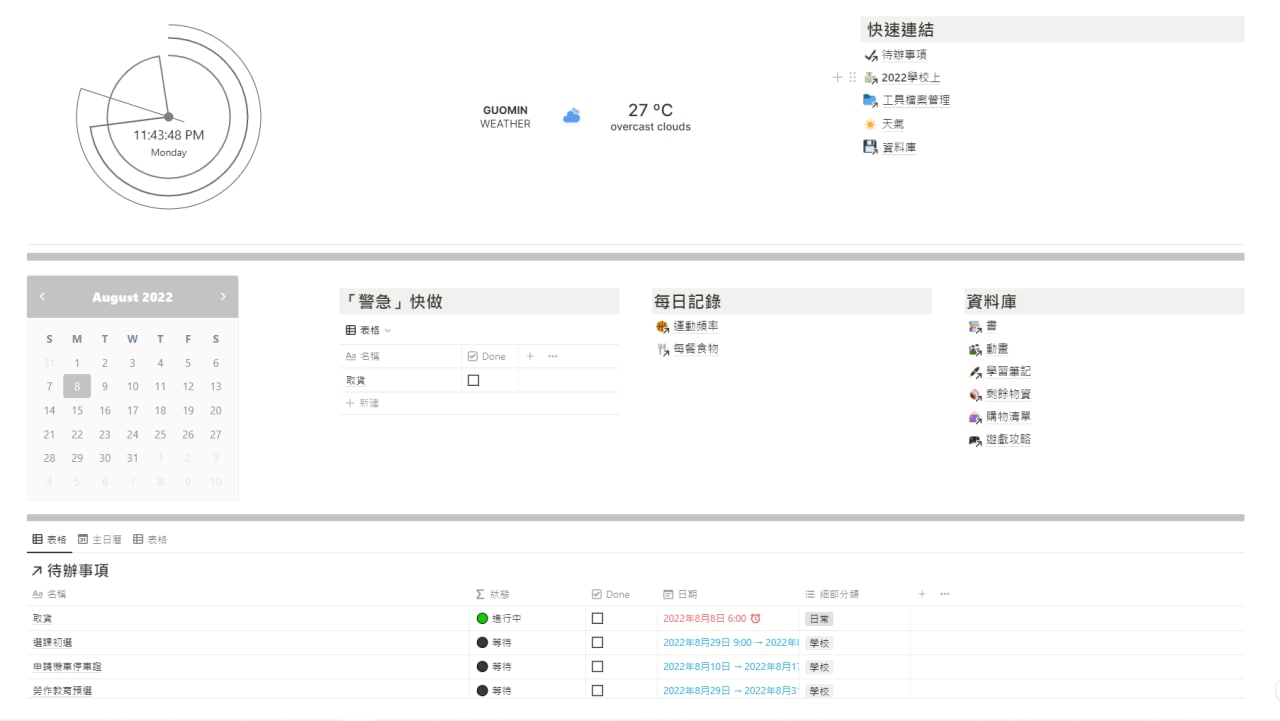
Task: Click the 27 °C temperature reading
Action: click(x=650, y=110)
